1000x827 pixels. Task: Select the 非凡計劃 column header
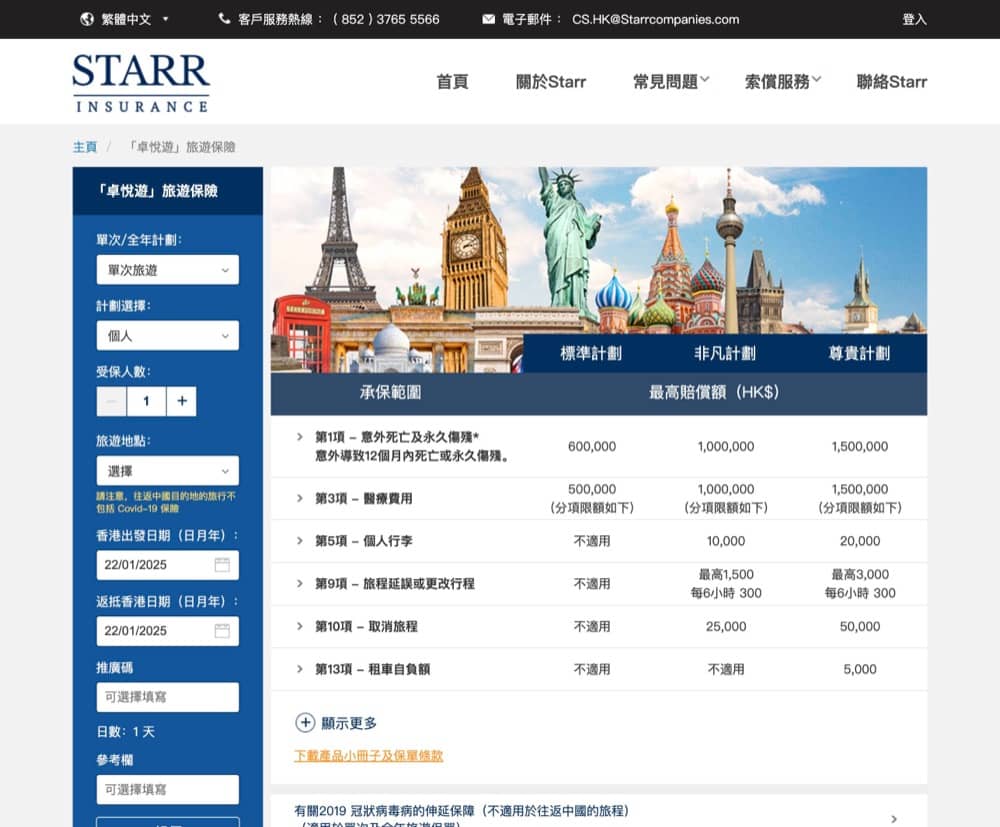click(725, 353)
